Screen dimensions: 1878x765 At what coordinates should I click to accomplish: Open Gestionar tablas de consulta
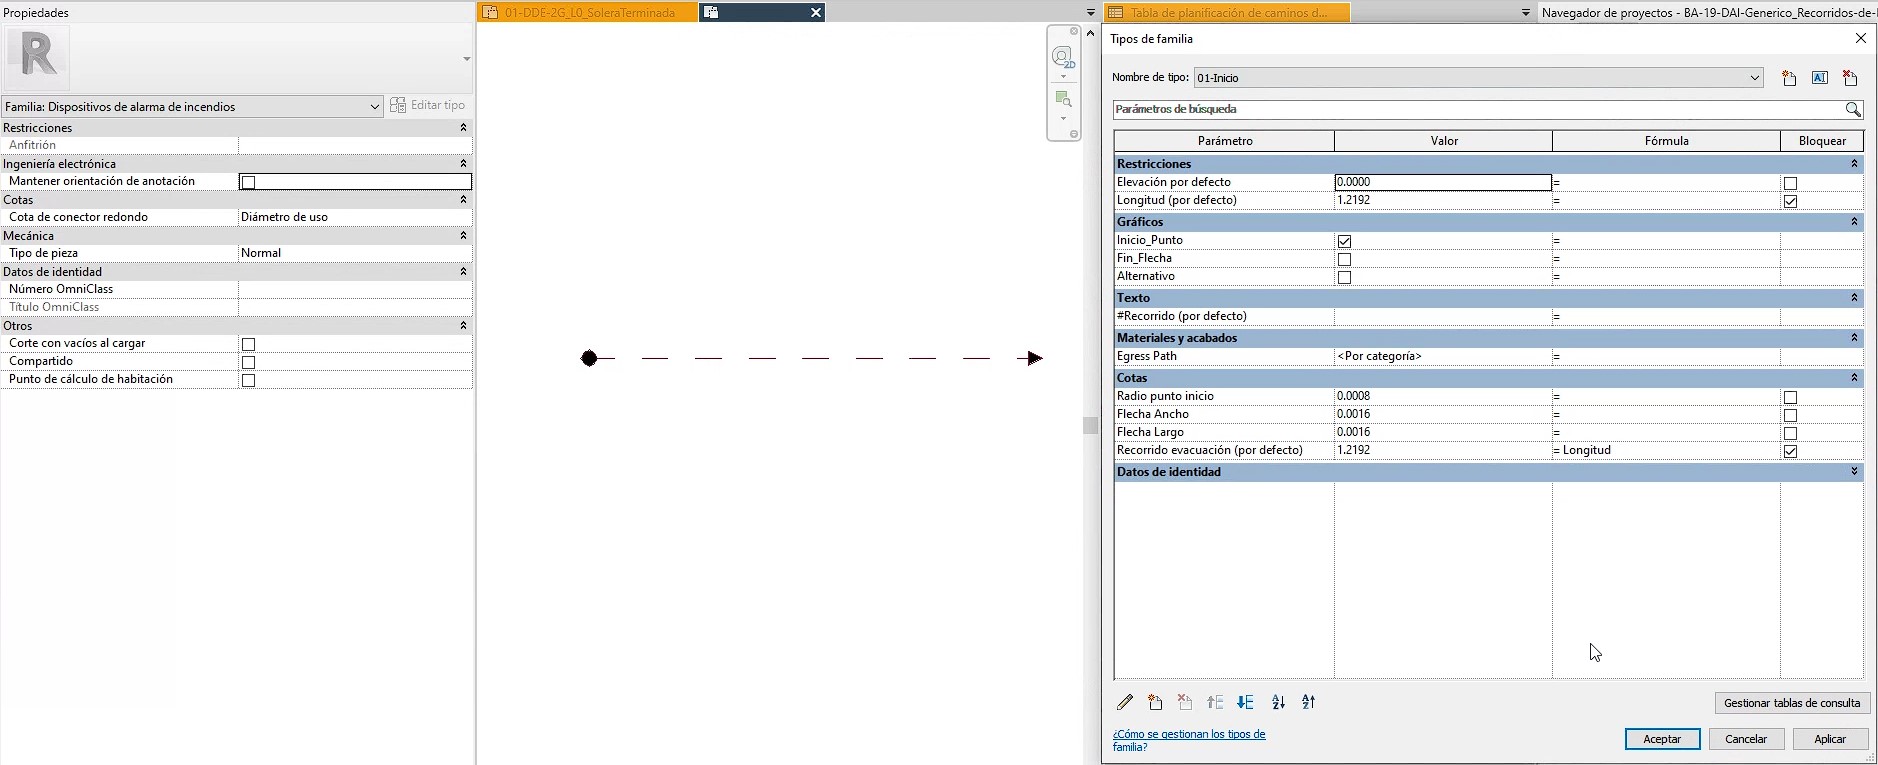coord(1791,703)
